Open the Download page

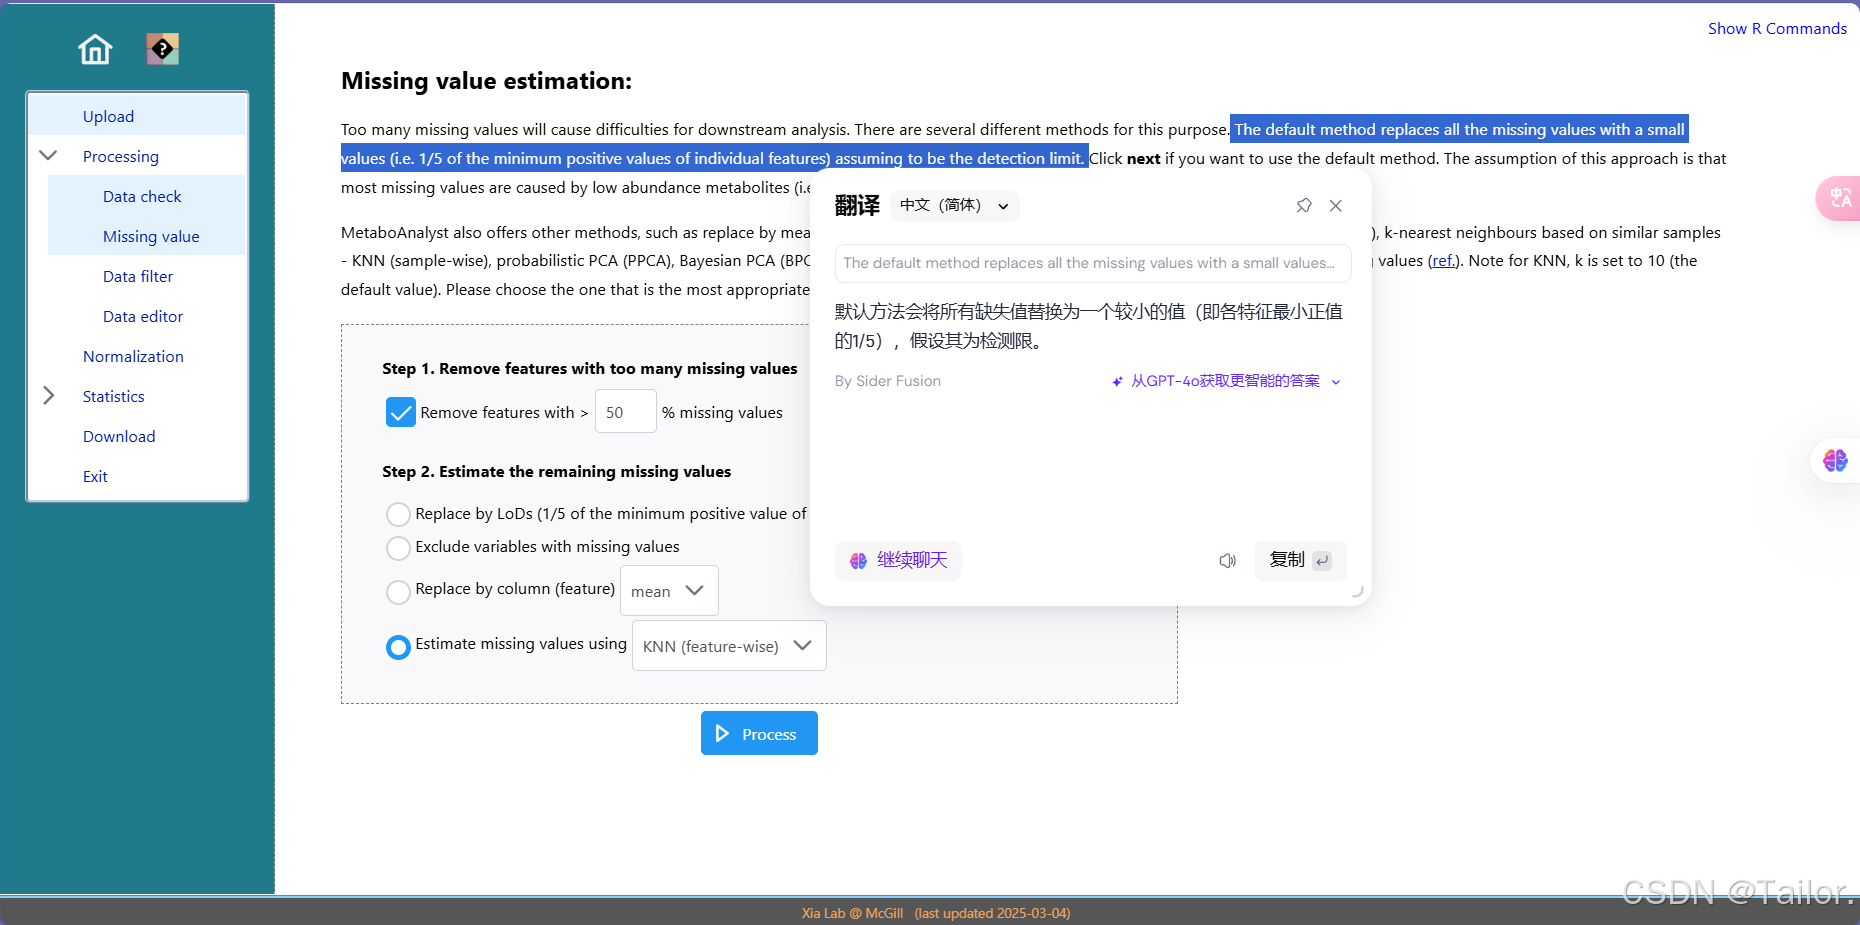pos(119,436)
